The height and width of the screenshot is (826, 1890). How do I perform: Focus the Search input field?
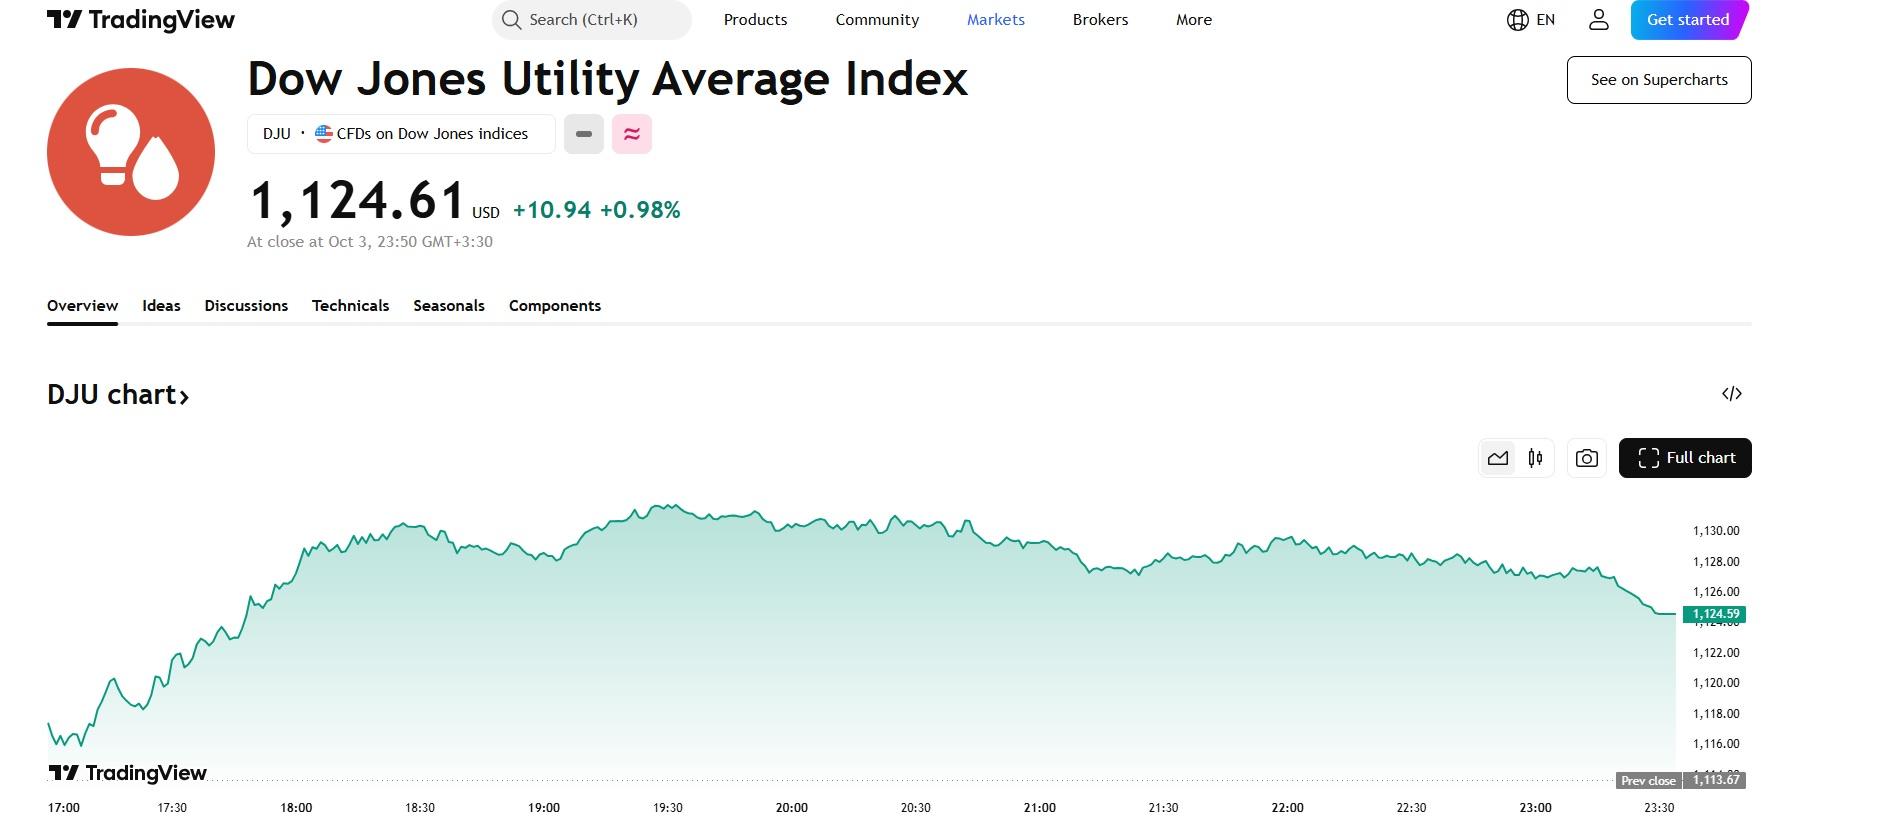point(592,20)
